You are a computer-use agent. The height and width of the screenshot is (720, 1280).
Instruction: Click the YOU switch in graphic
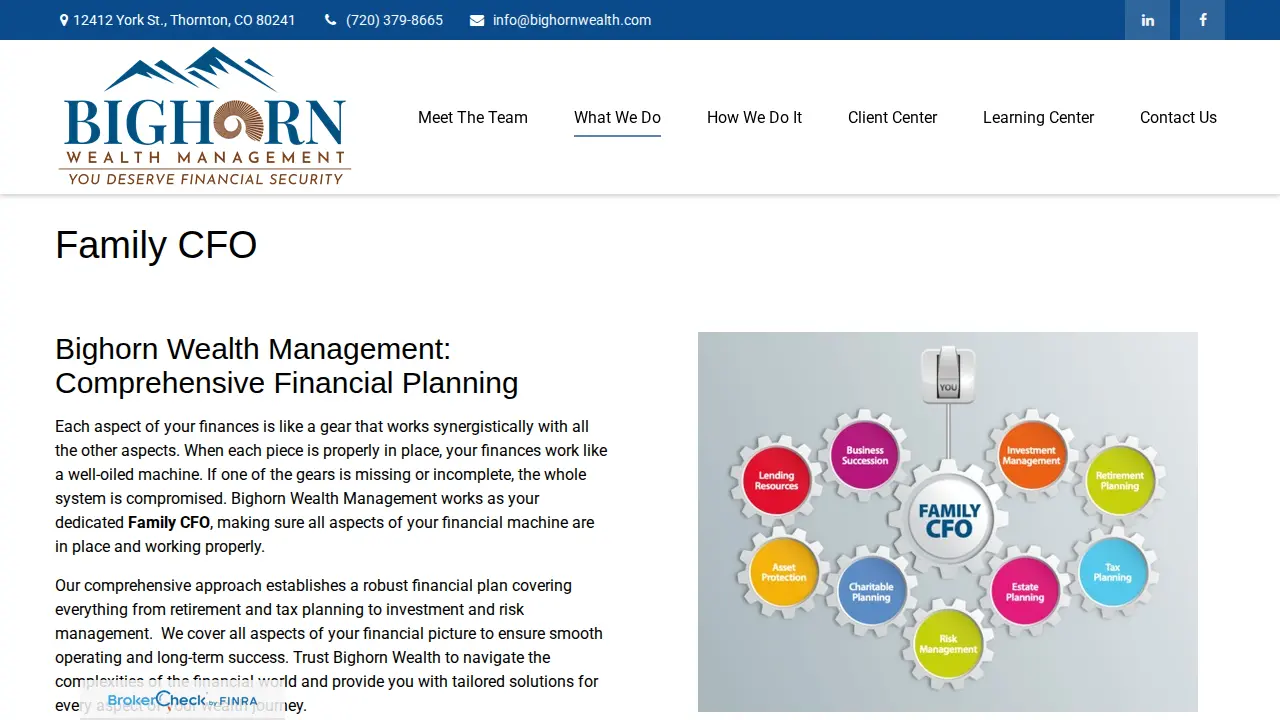pyautogui.click(x=948, y=376)
